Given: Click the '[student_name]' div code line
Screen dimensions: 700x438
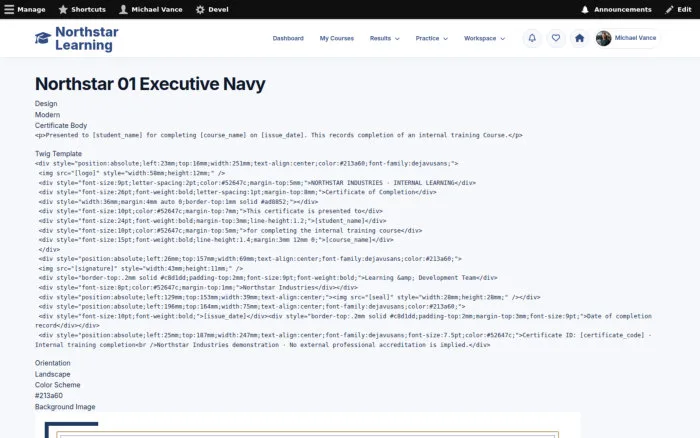Looking at the screenshot, I should [x=212, y=221].
